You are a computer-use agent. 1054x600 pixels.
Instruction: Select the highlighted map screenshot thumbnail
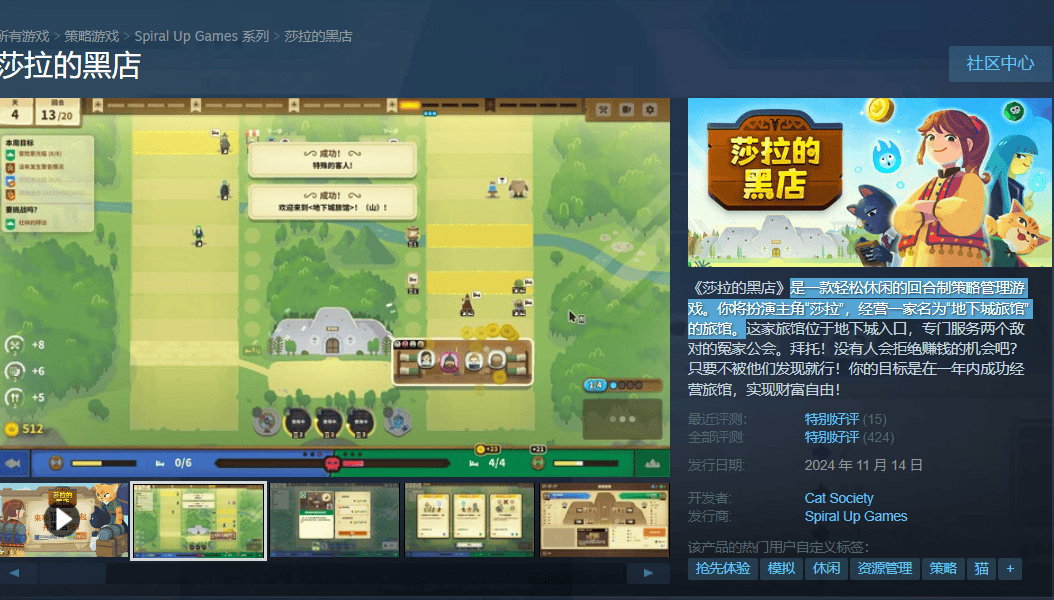click(199, 520)
